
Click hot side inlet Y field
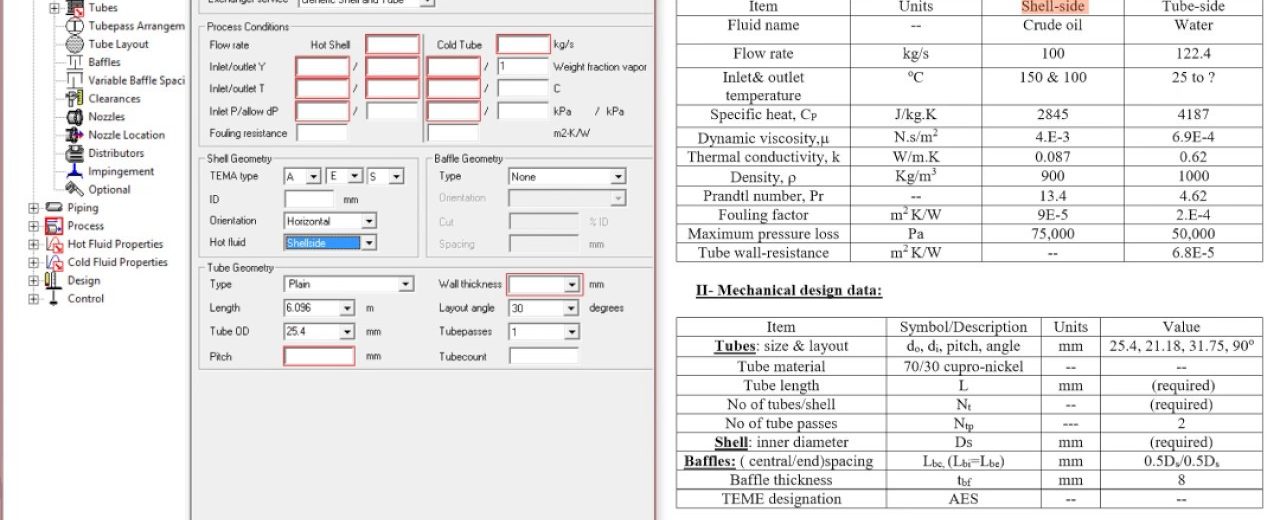click(x=322, y=67)
